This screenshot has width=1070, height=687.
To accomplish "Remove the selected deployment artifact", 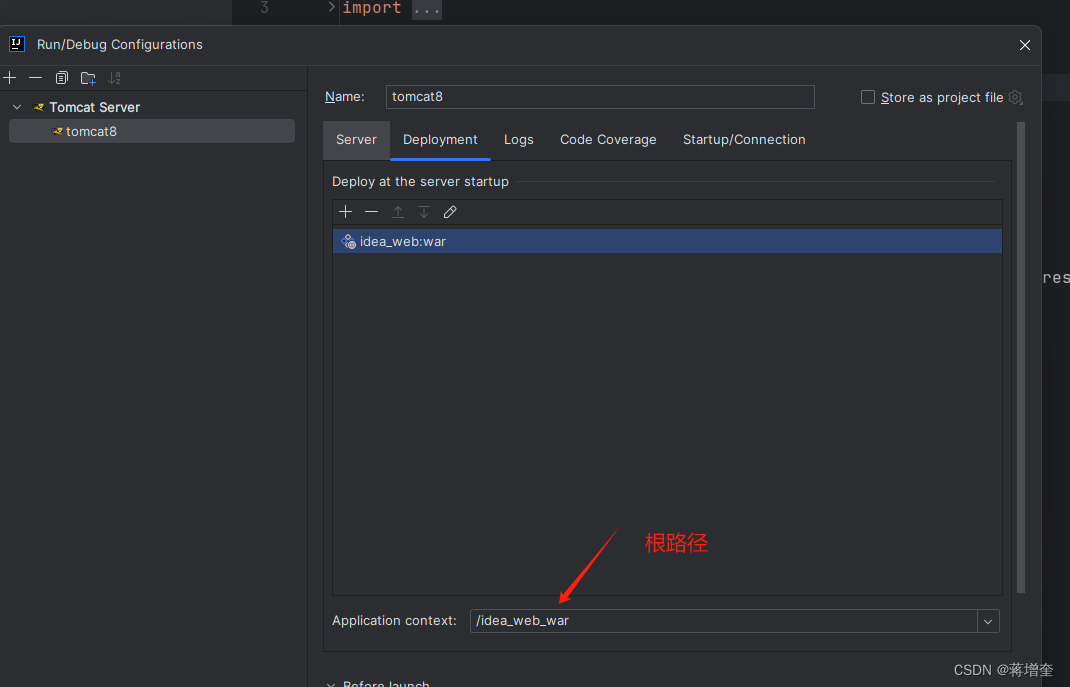I will point(371,212).
